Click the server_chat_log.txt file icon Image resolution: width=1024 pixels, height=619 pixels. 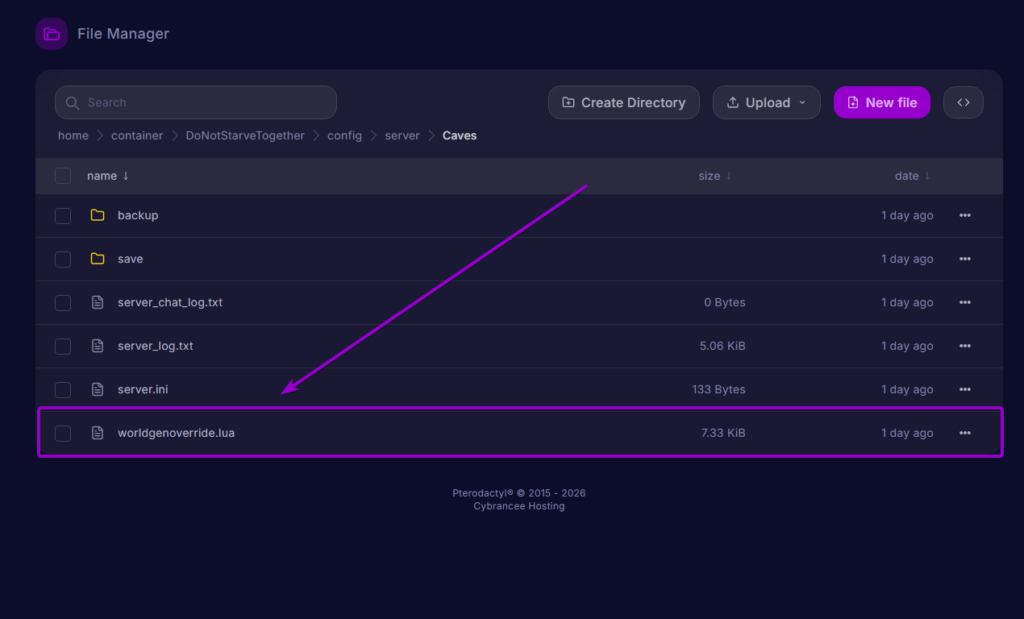(x=97, y=302)
